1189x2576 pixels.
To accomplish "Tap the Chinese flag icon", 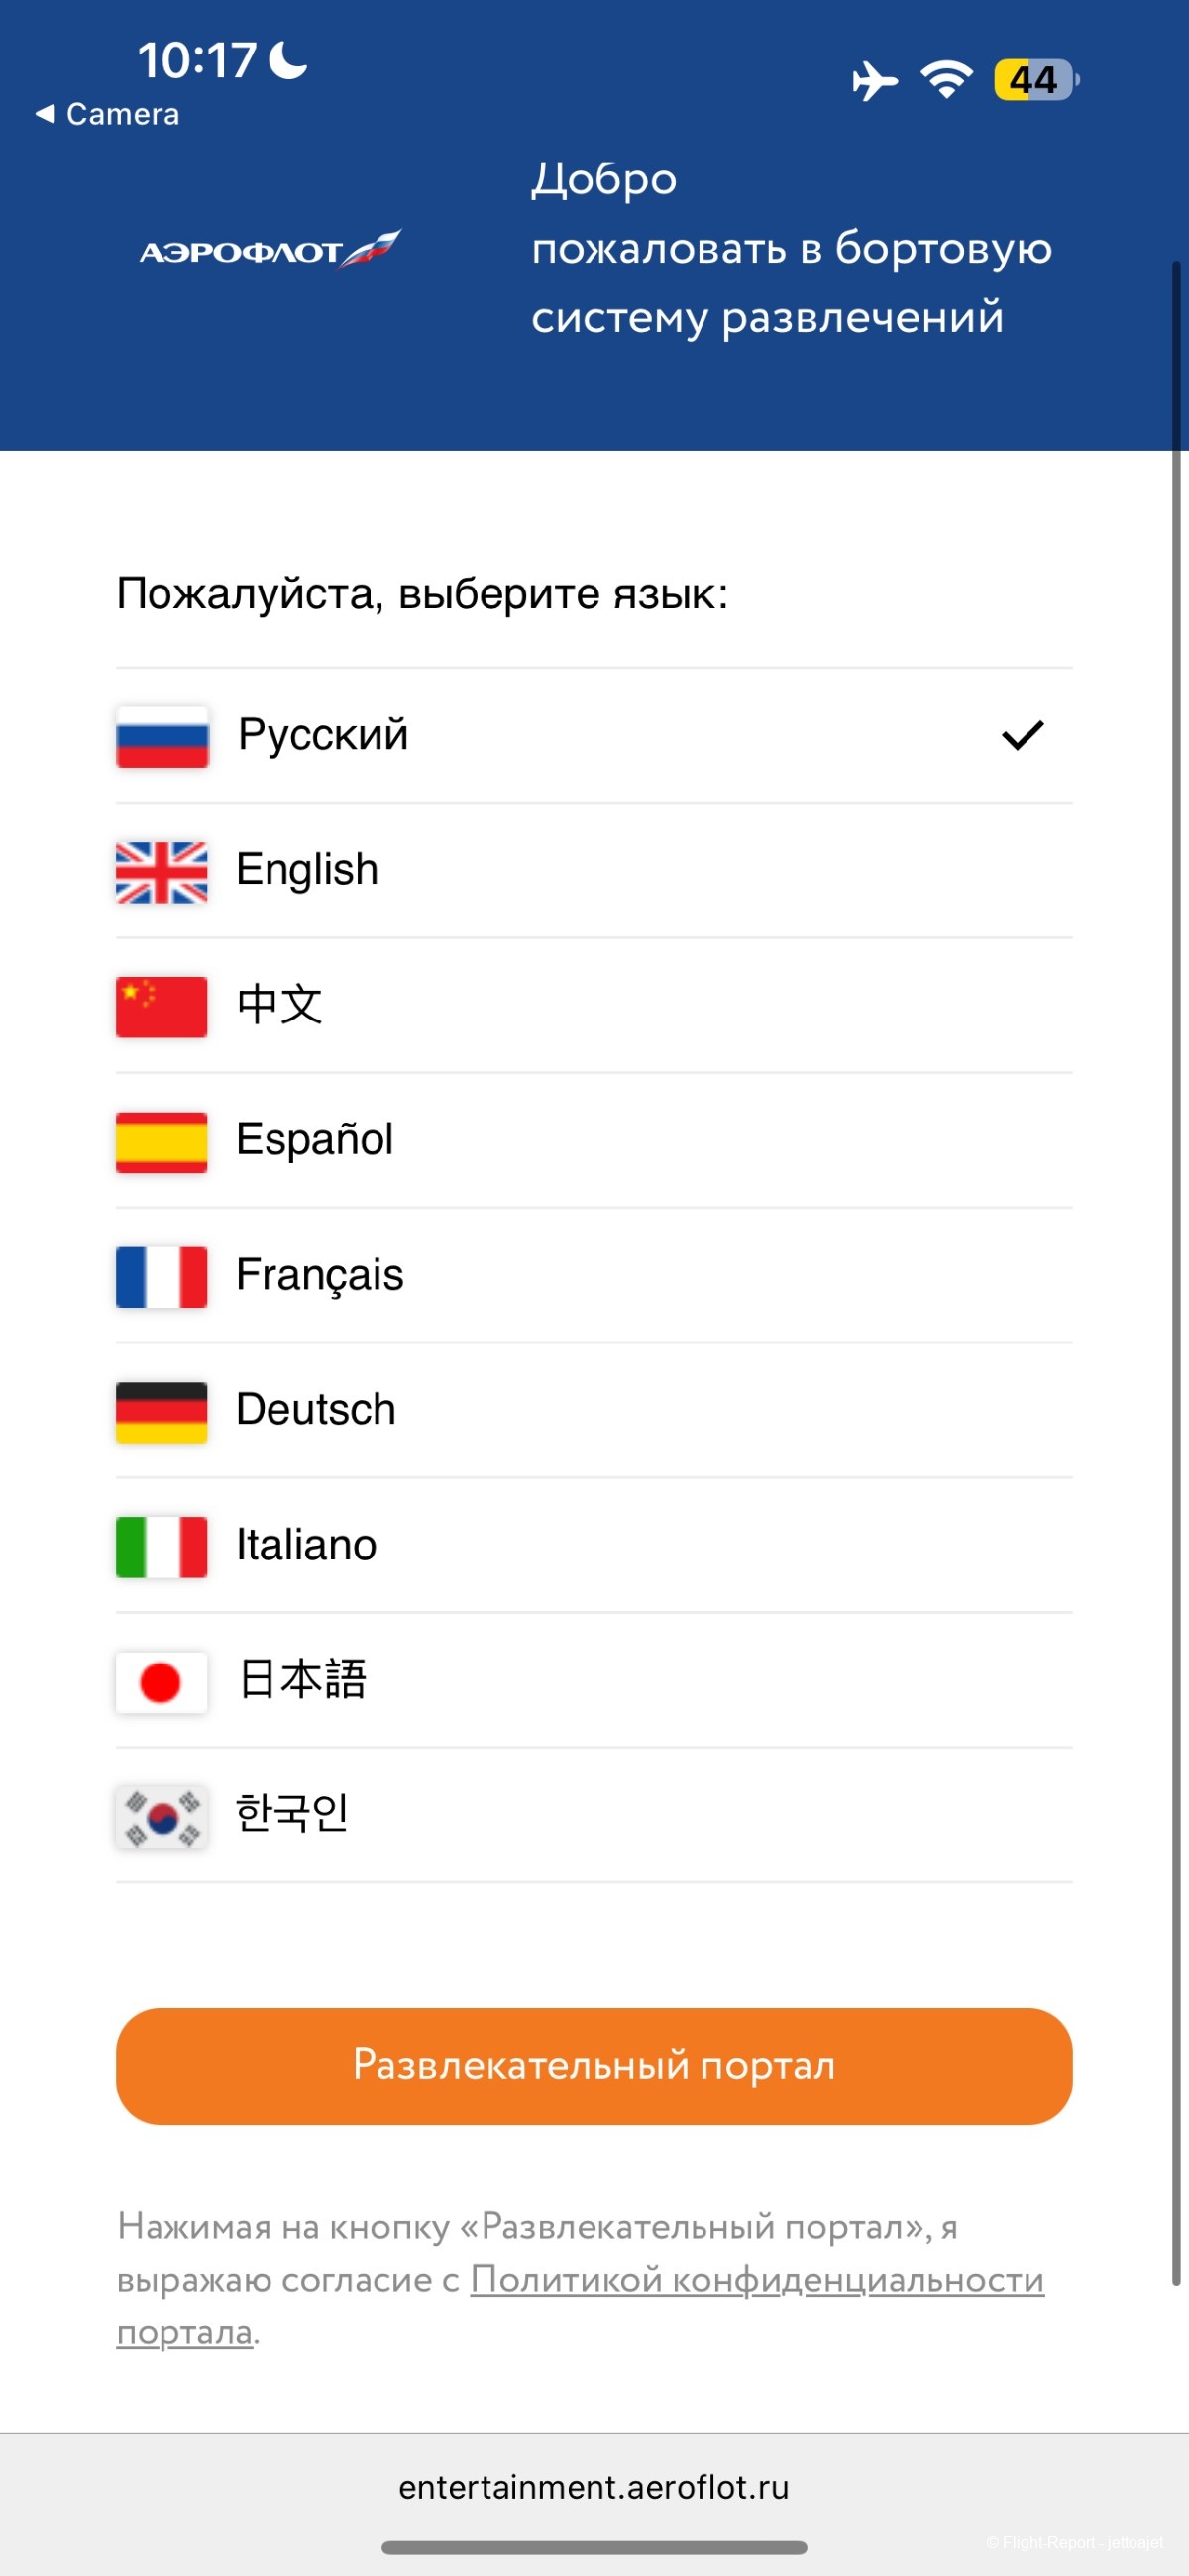I will pyautogui.click(x=162, y=1007).
